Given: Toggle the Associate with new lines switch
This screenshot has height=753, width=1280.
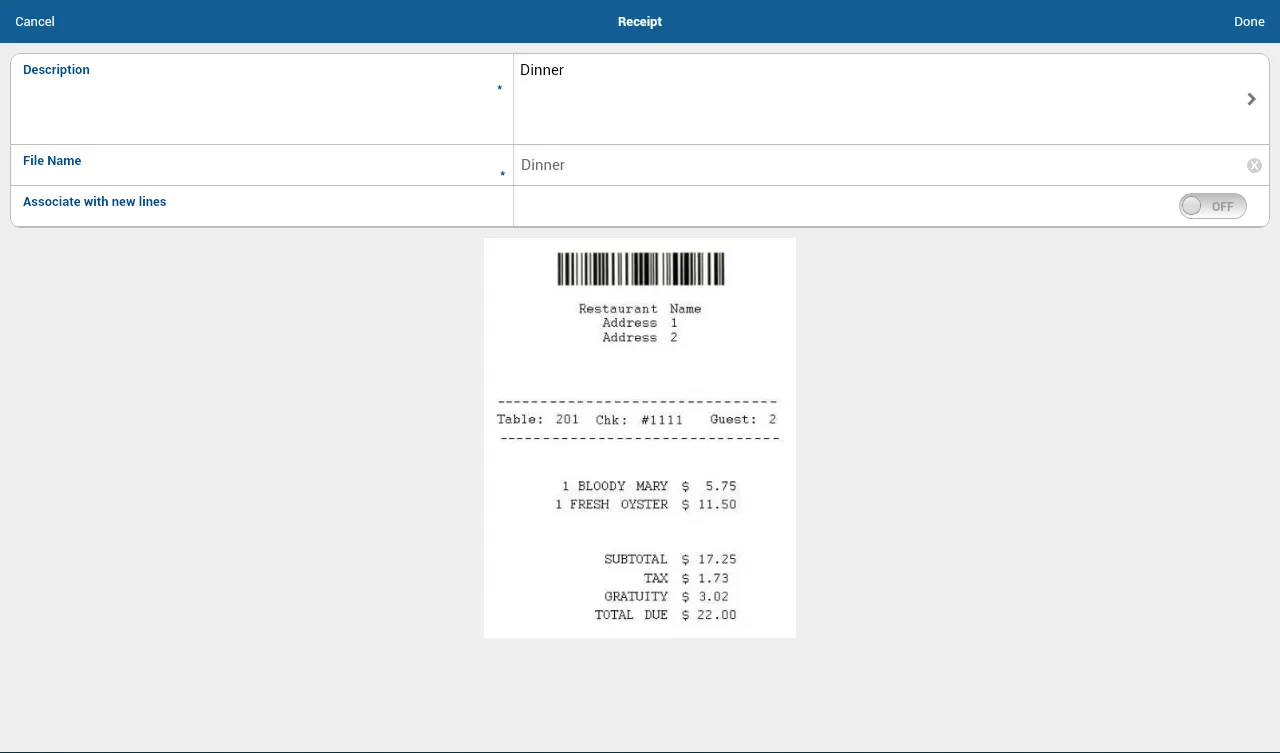Looking at the screenshot, I should 1212,206.
